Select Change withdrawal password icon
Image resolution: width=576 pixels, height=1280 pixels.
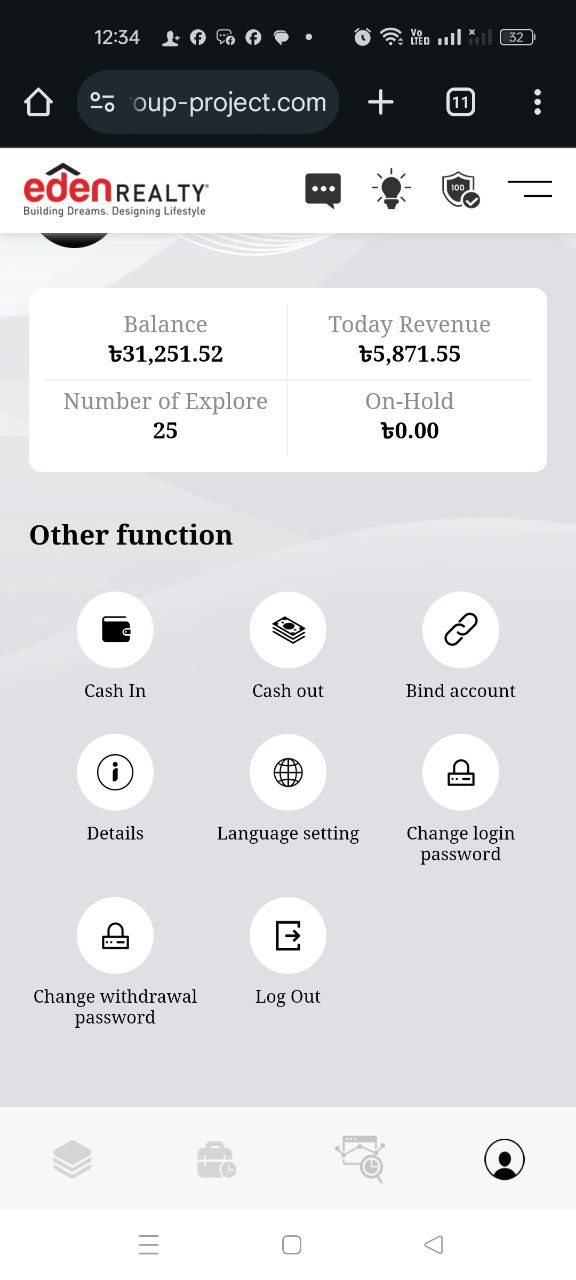tap(115, 935)
